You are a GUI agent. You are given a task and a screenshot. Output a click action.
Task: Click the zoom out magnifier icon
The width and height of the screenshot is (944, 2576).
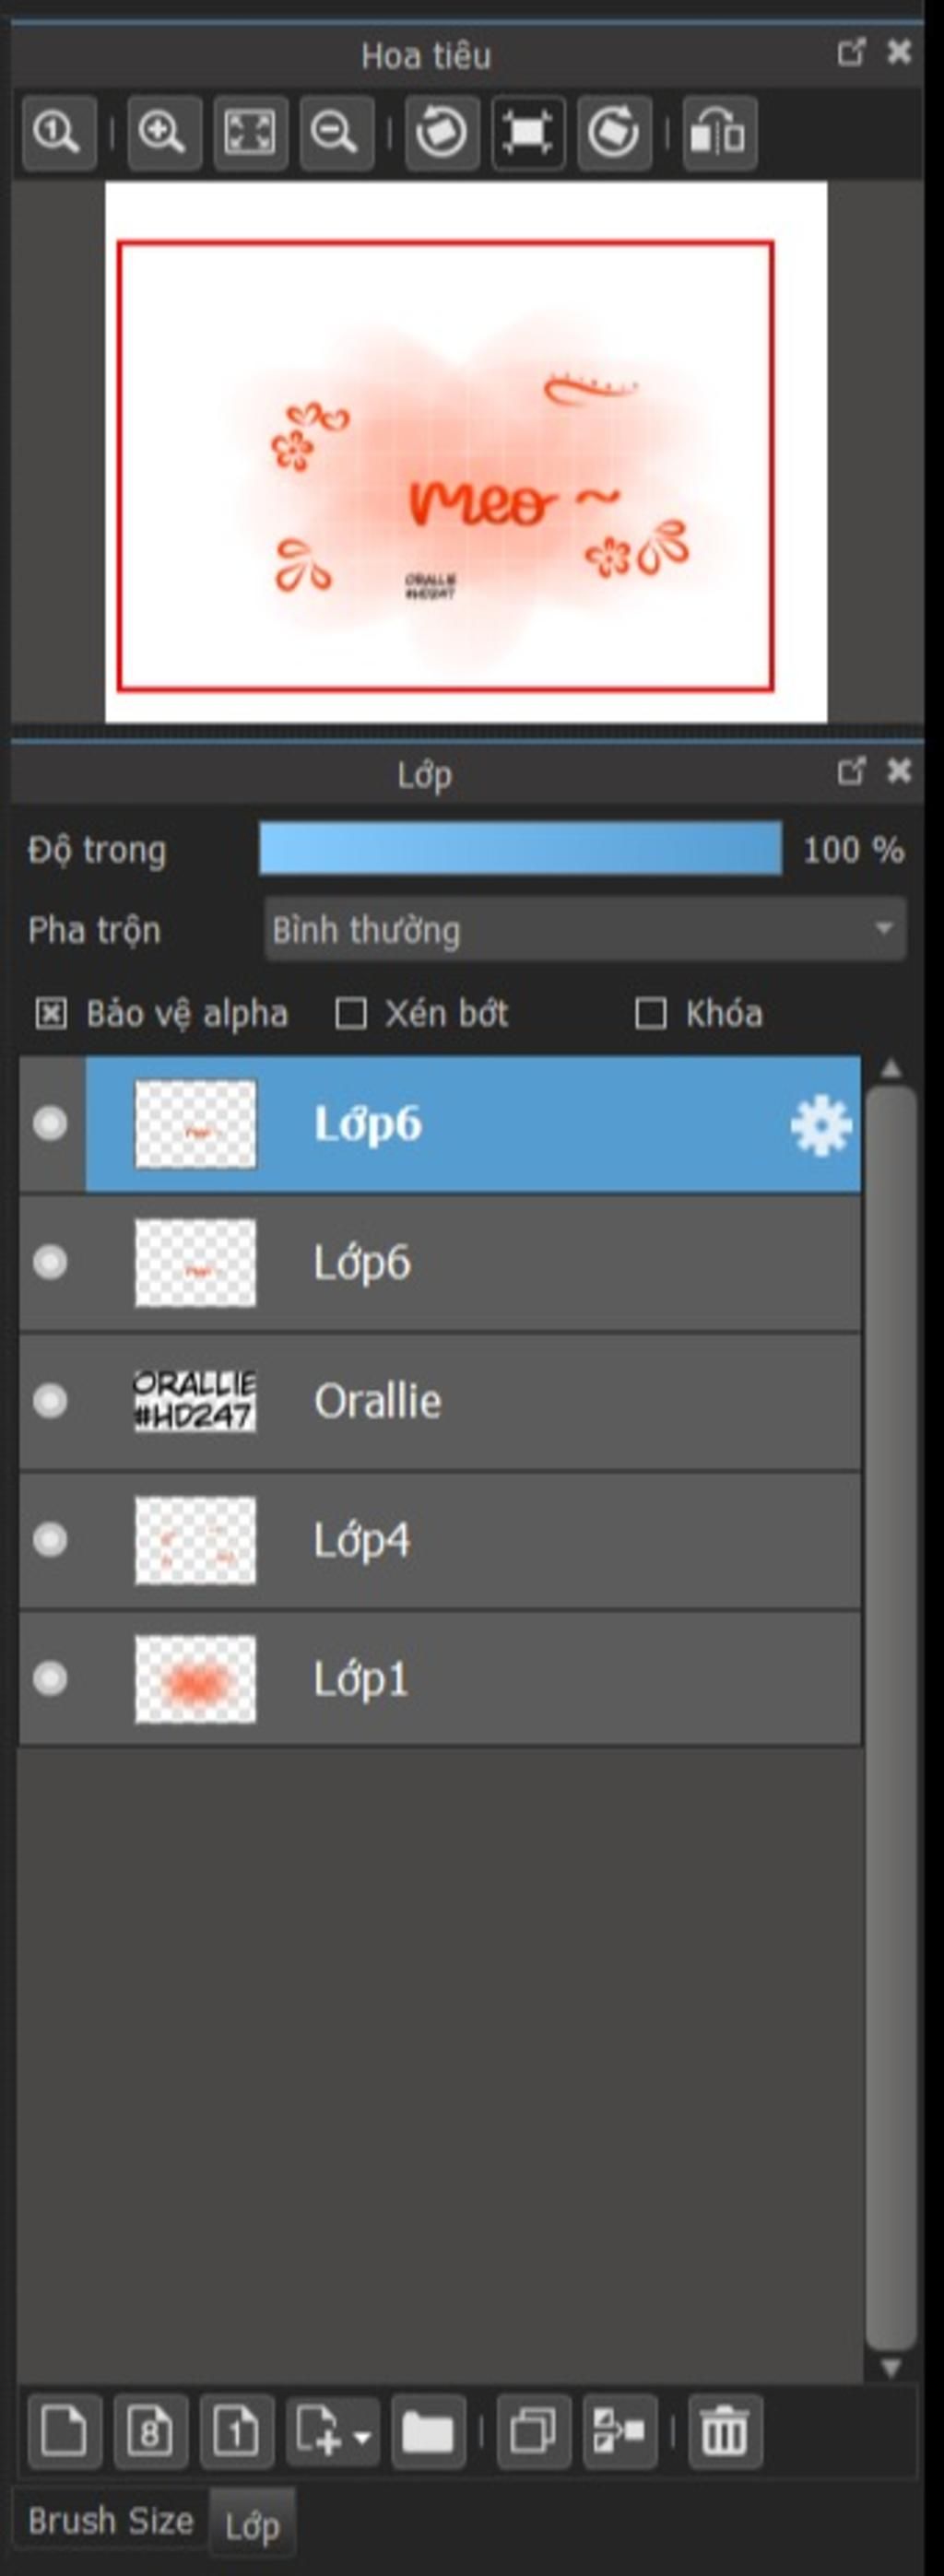(336, 132)
